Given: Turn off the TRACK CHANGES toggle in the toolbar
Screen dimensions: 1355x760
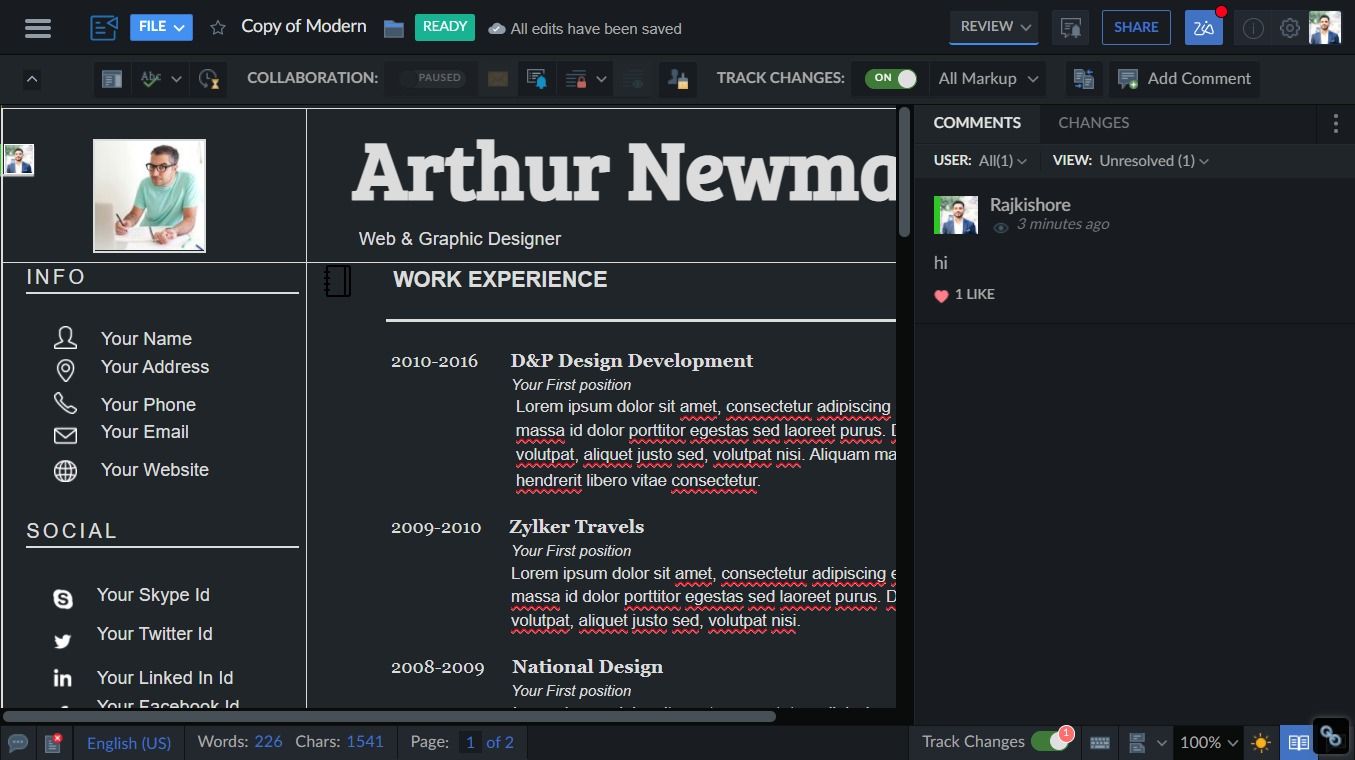Looking at the screenshot, I should 891,78.
